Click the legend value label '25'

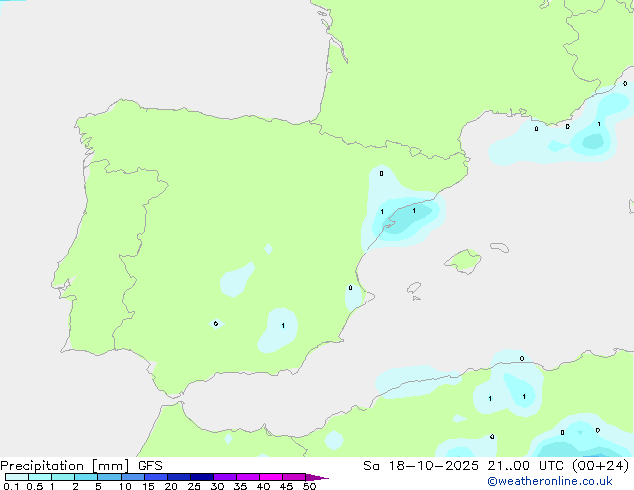(x=194, y=486)
